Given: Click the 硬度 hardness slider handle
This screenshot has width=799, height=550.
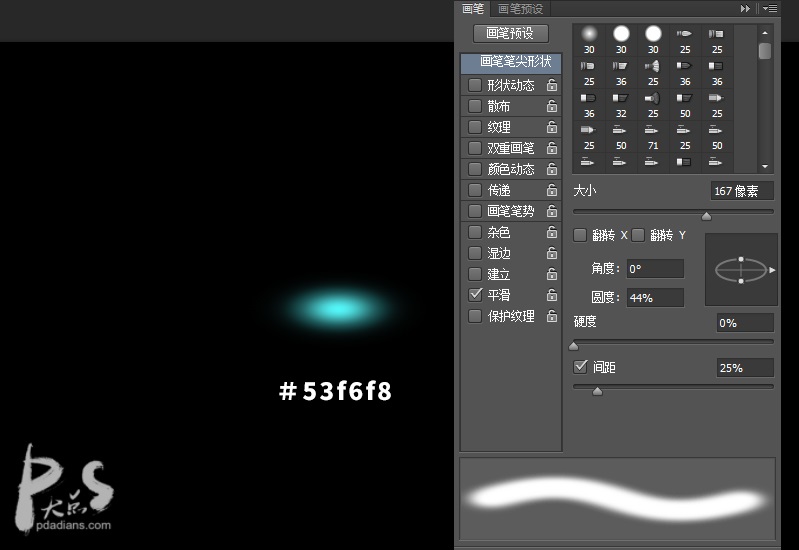Looking at the screenshot, I should tap(574, 347).
